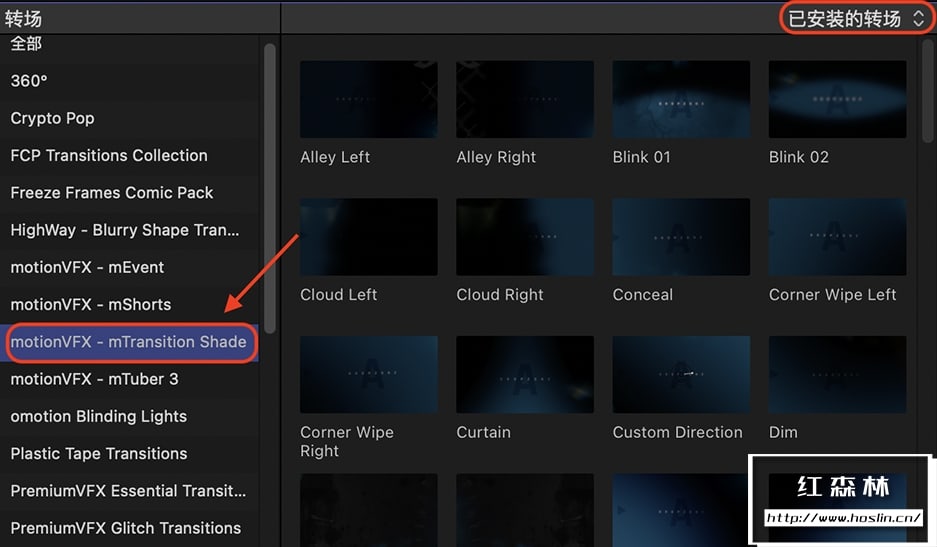This screenshot has height=547, width=937.
Task: Click the Alley Left transition thumbnail
Action: 369,99
